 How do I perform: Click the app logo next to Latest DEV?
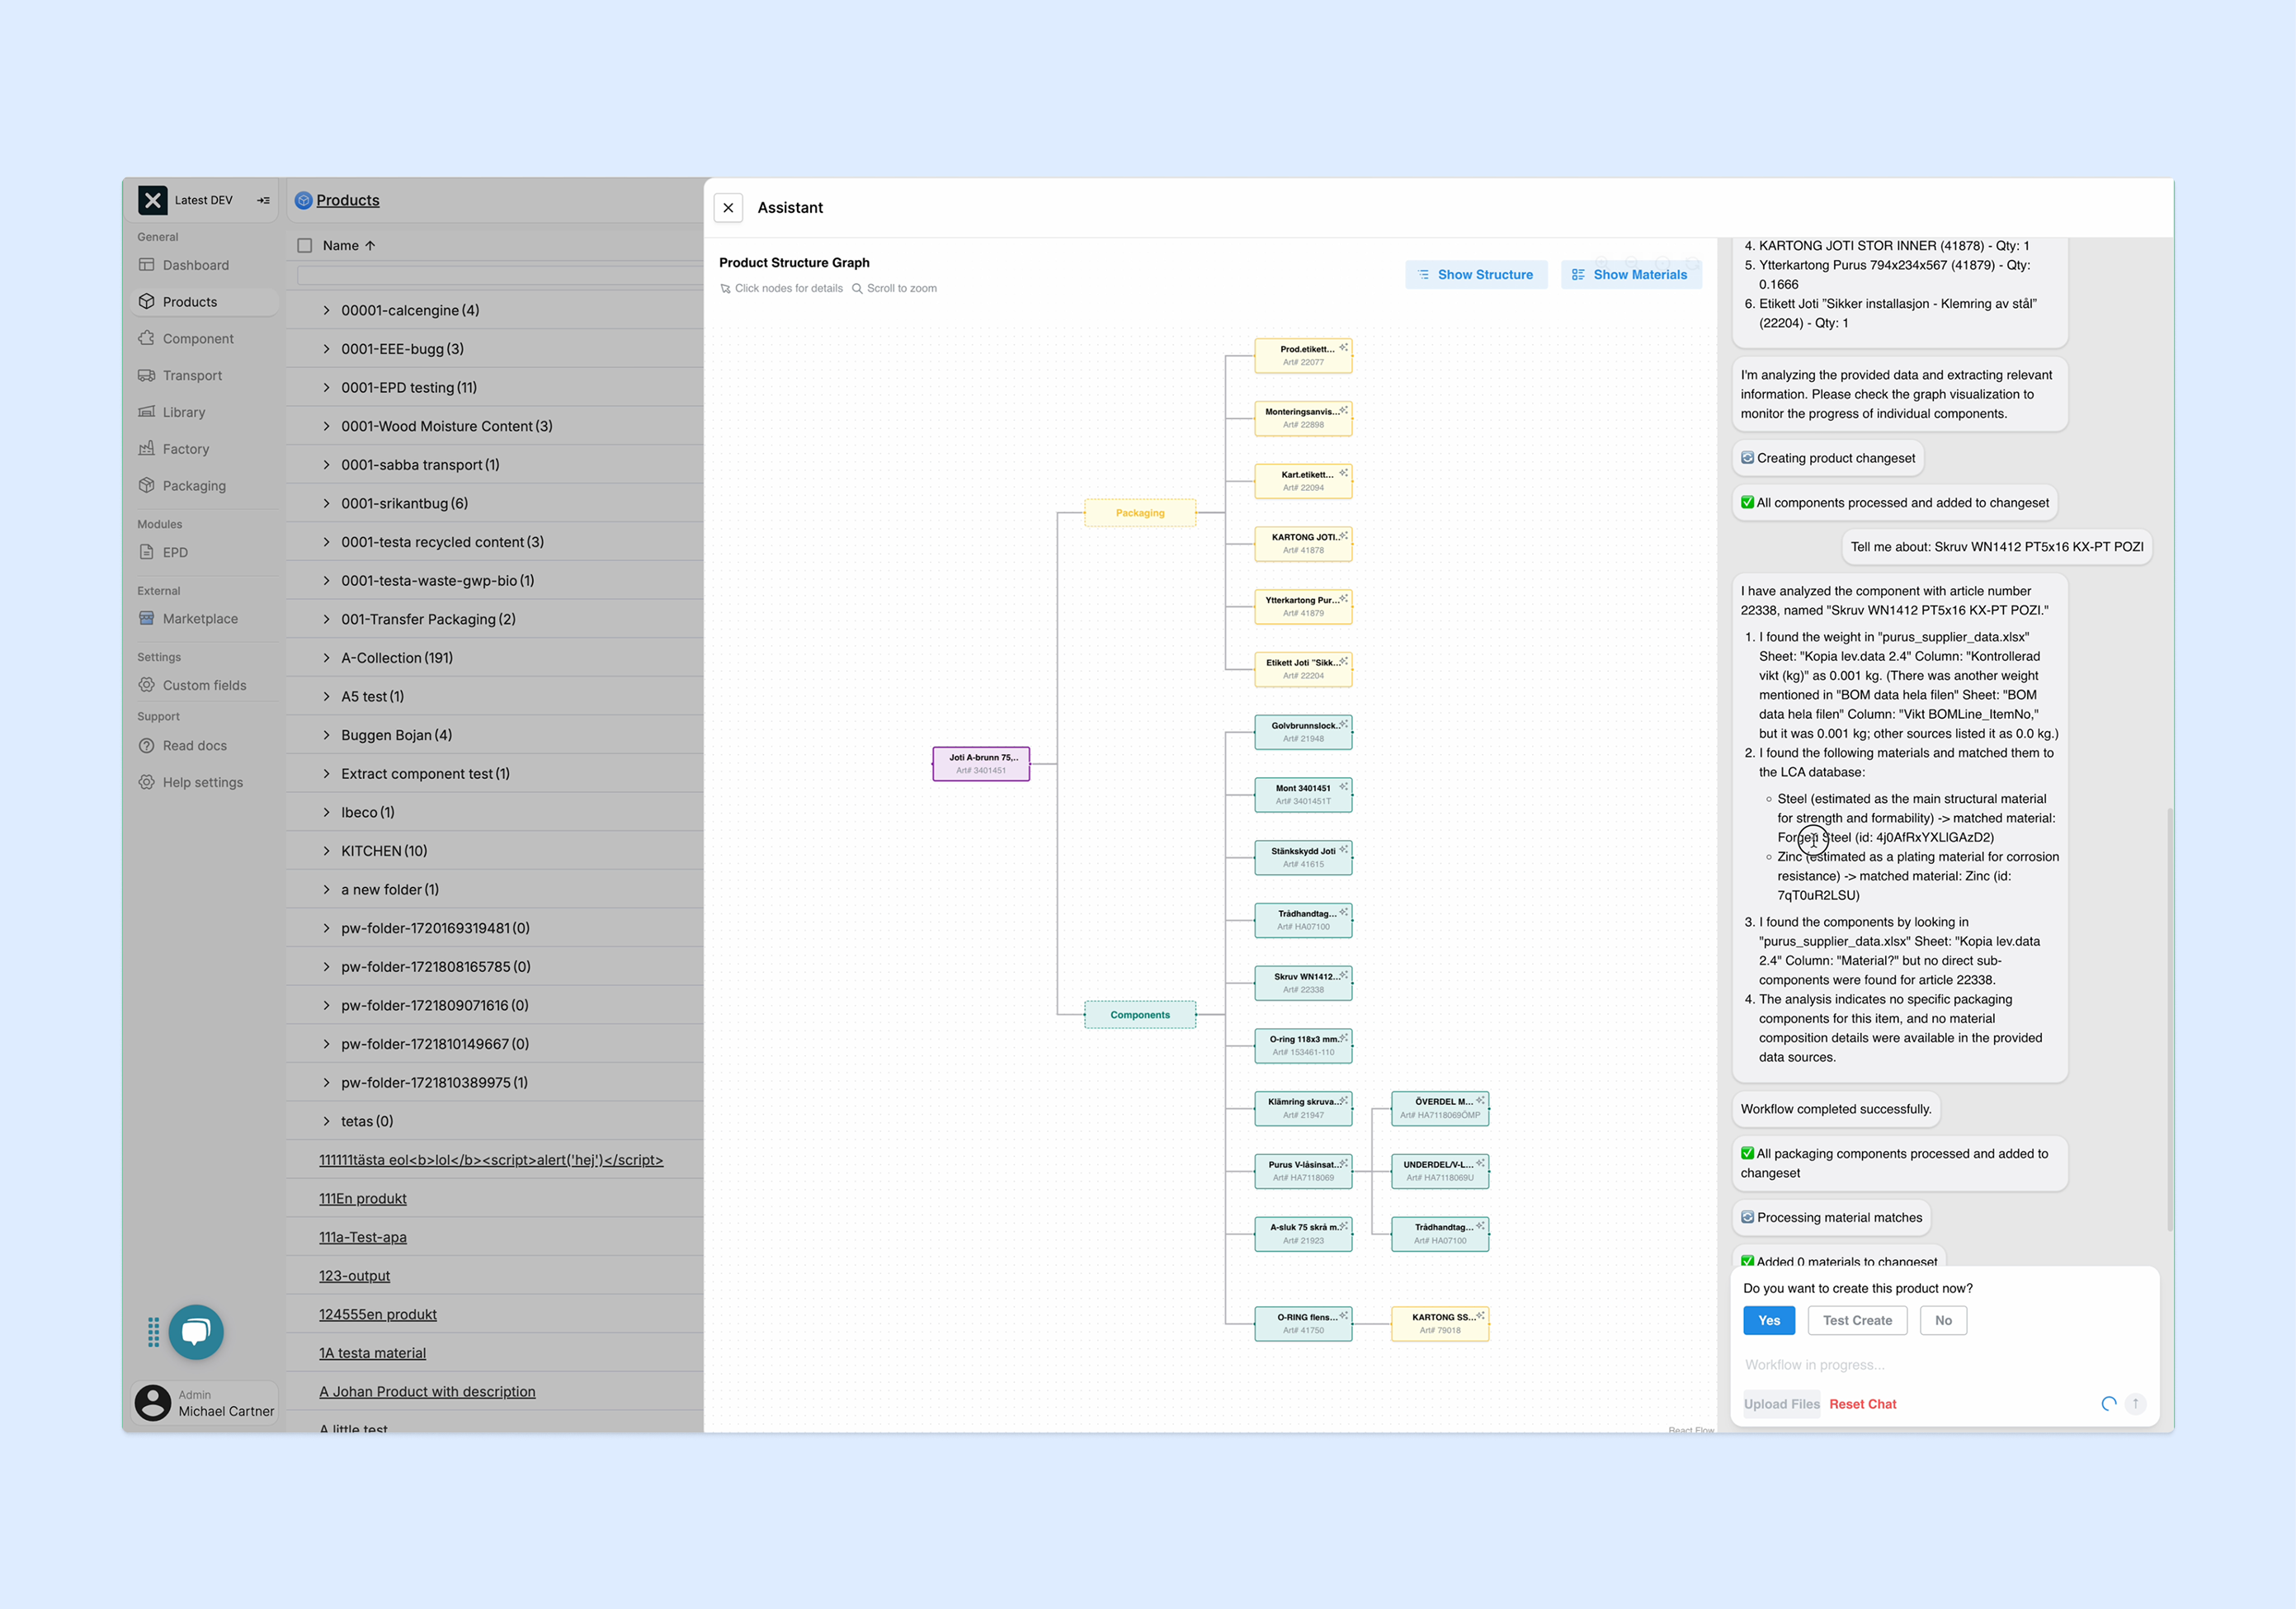[153, 200]
